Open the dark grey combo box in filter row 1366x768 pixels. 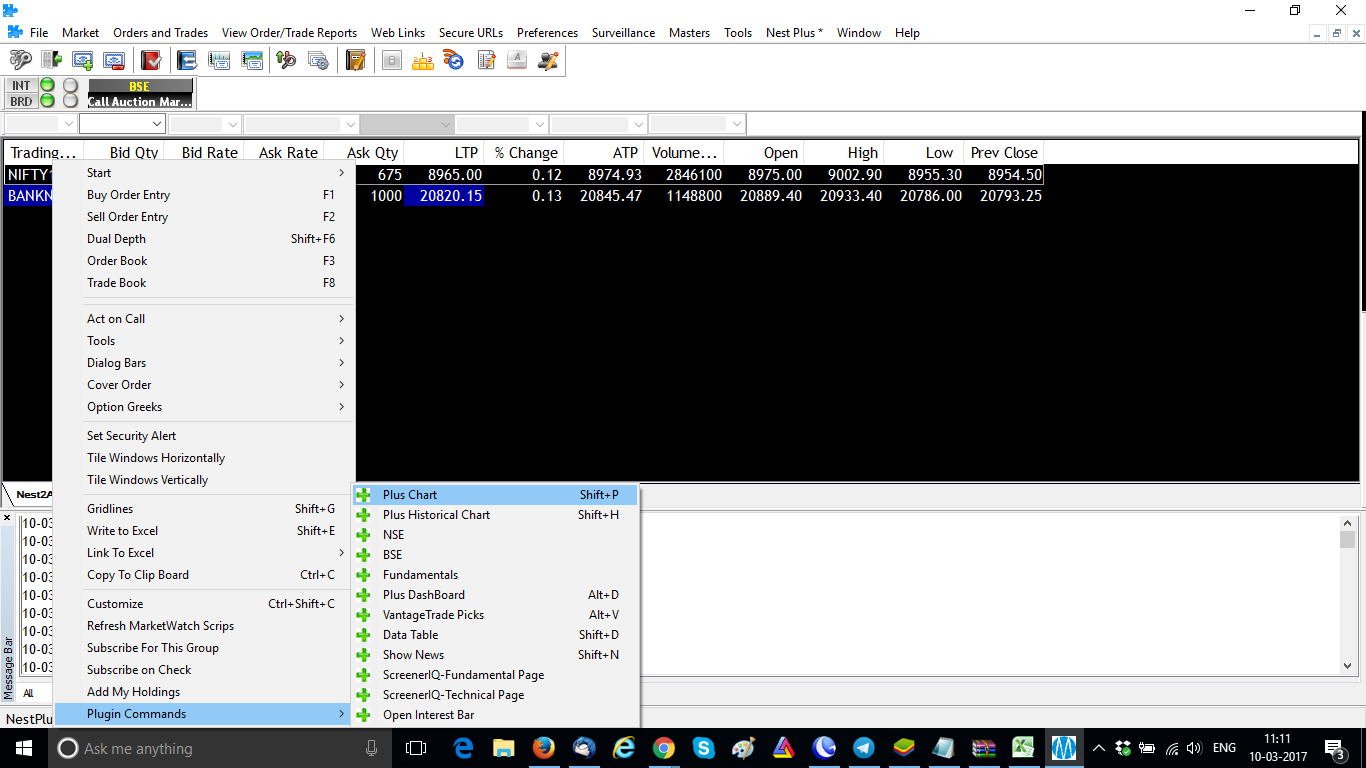[406, 124]
